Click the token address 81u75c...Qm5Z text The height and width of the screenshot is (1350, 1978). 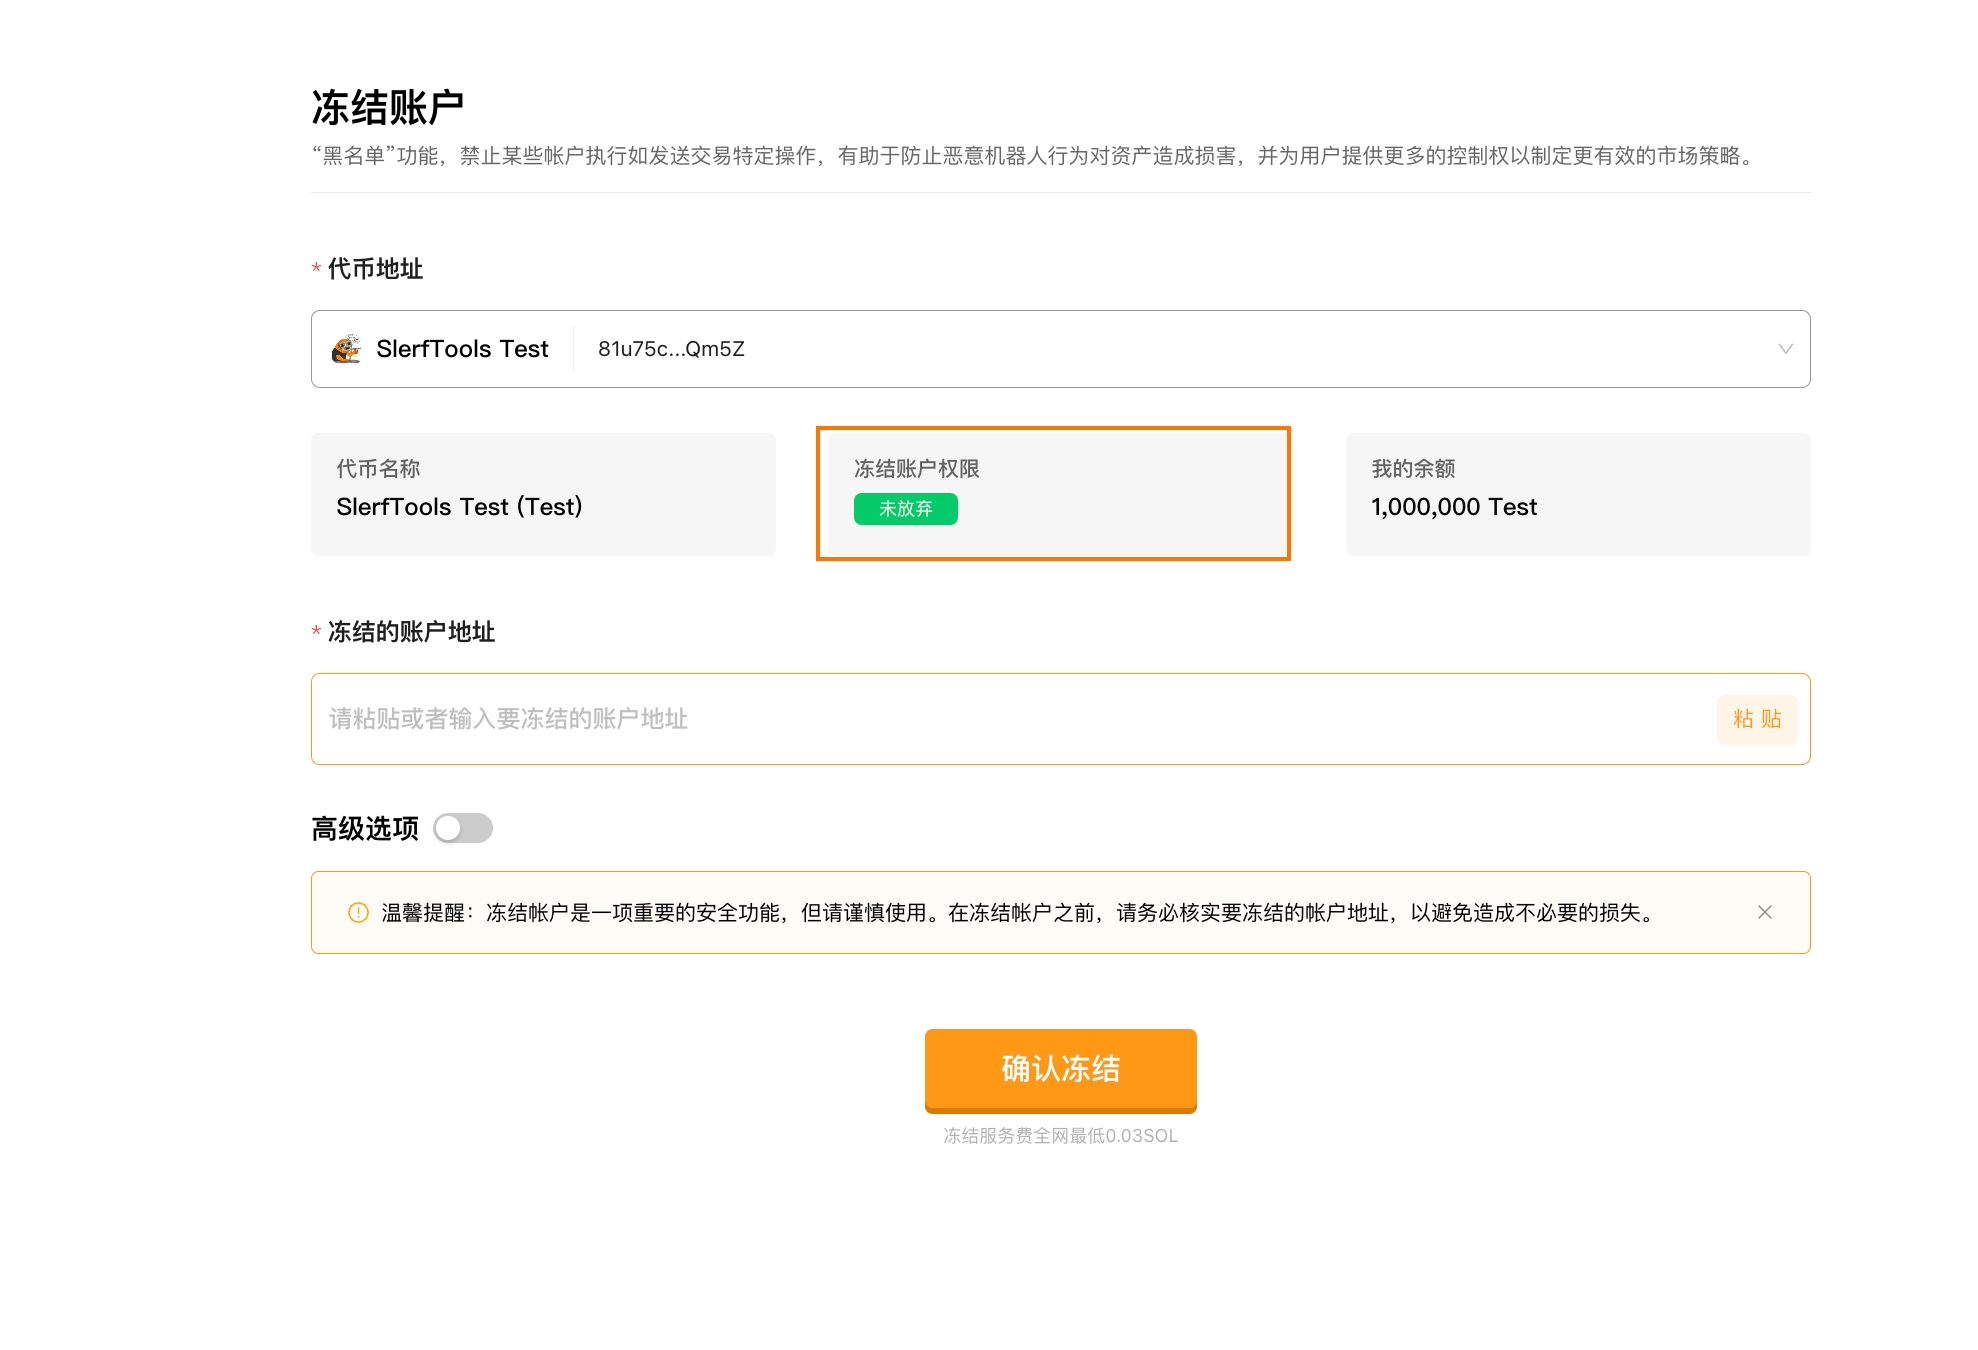(671, 349)
